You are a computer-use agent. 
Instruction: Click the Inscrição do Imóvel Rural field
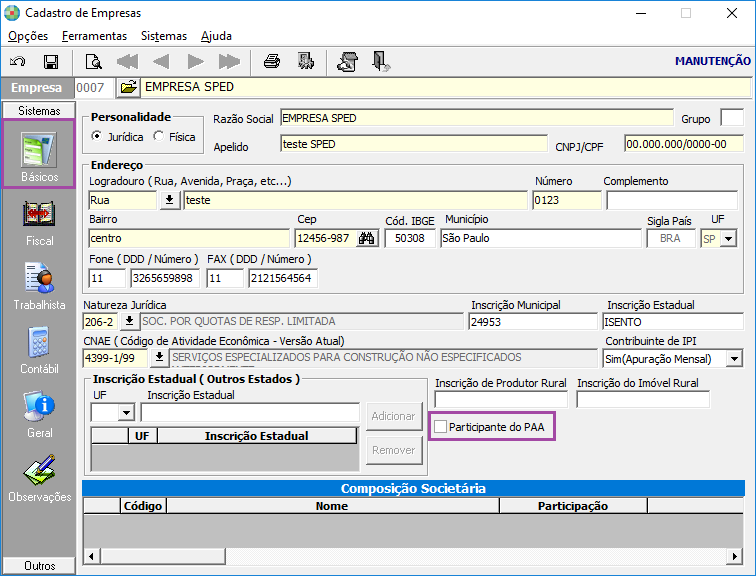643,400
